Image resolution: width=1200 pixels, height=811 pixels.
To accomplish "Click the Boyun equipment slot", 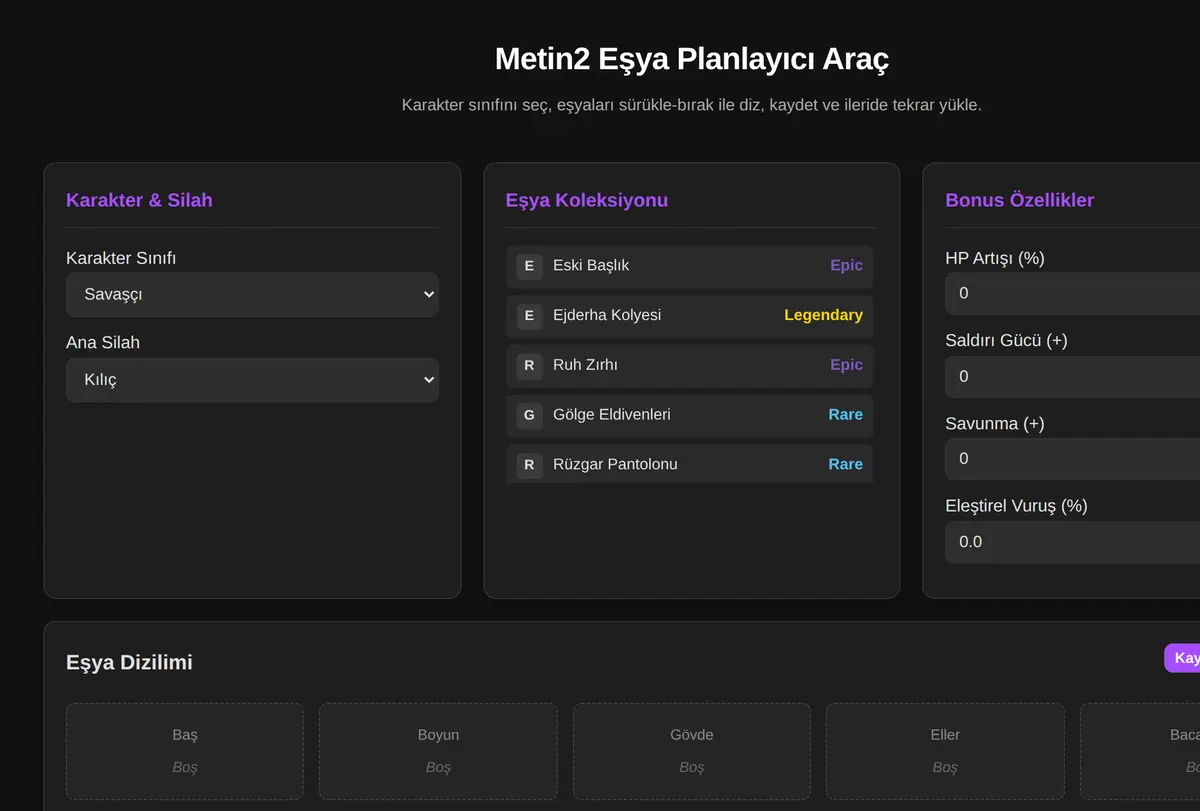I will [x=438, y=751].
